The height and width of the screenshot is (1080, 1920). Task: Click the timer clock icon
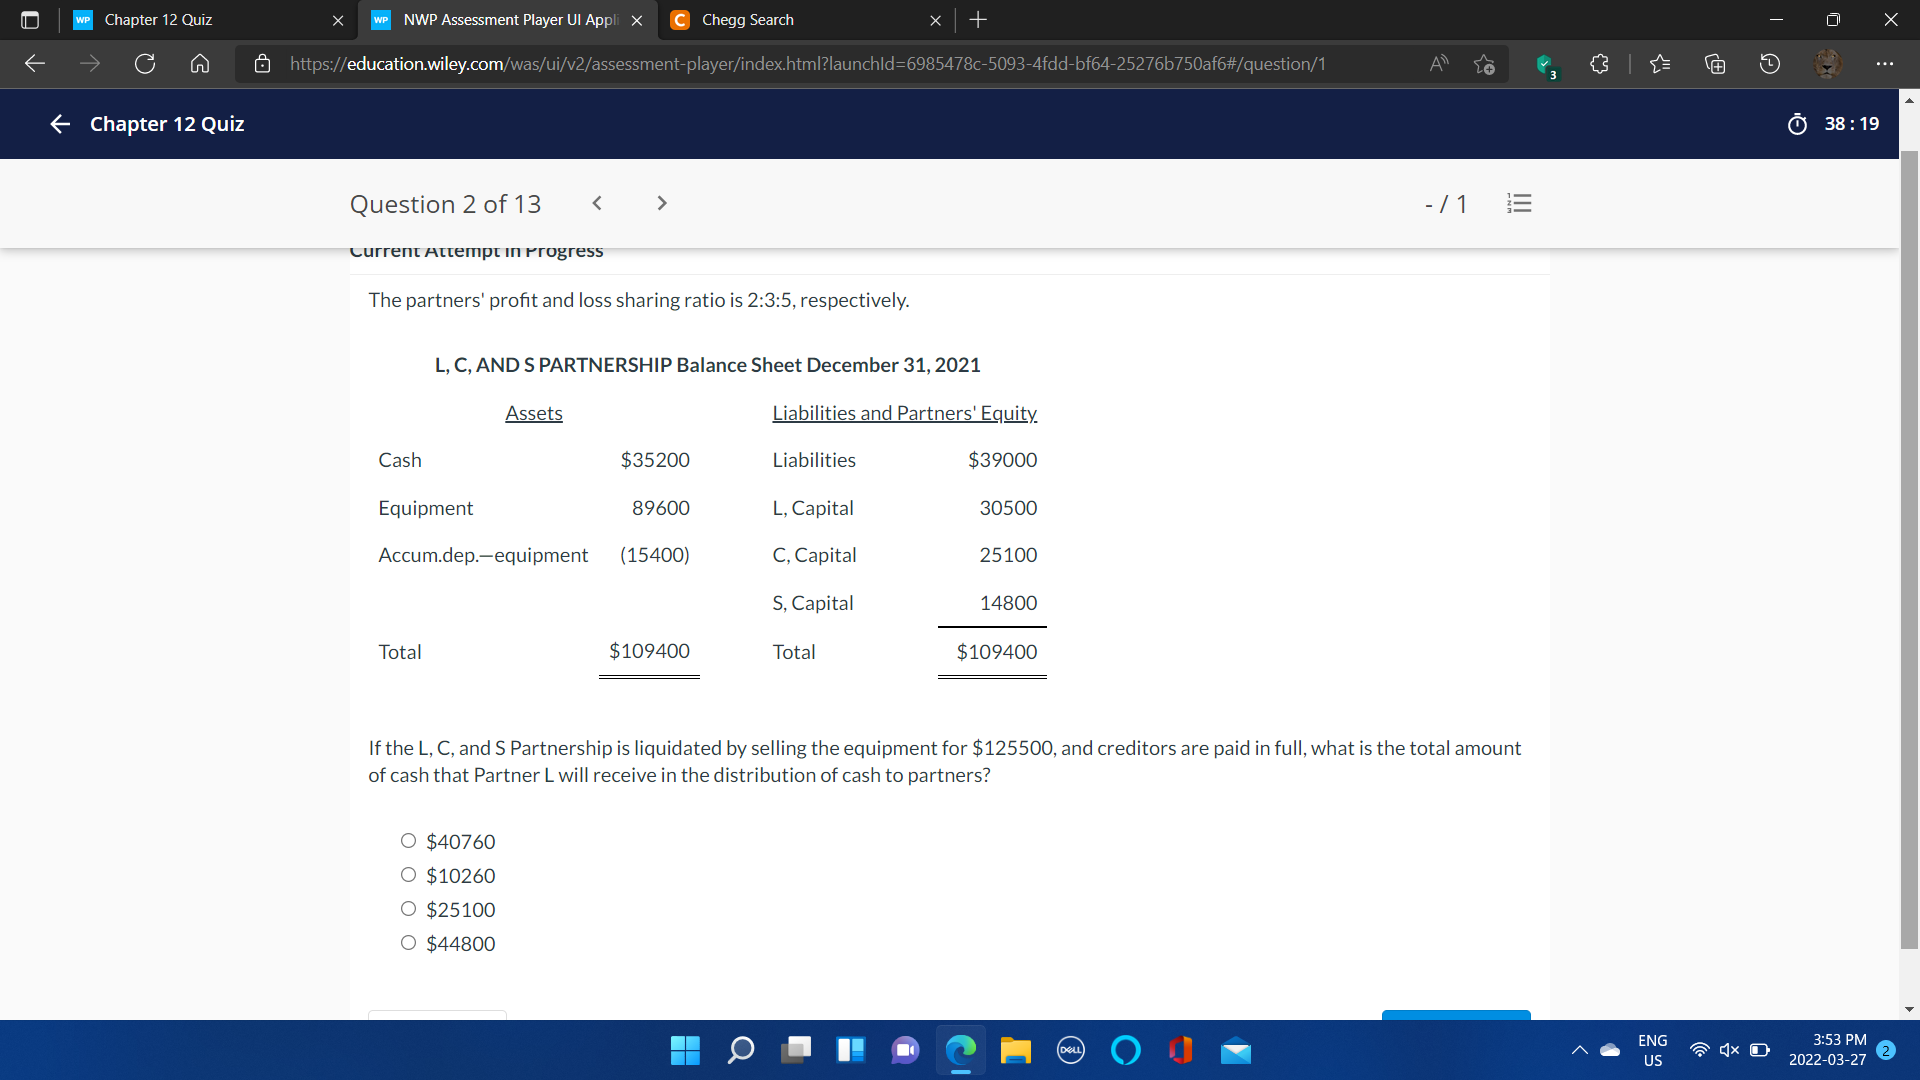[1797, 124]
